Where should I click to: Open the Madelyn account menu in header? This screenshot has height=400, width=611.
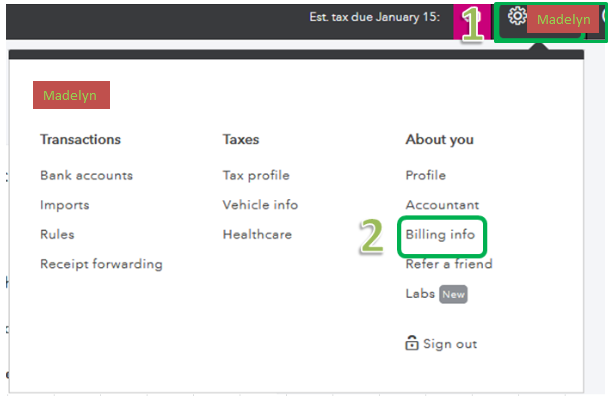tap(563, 19)
